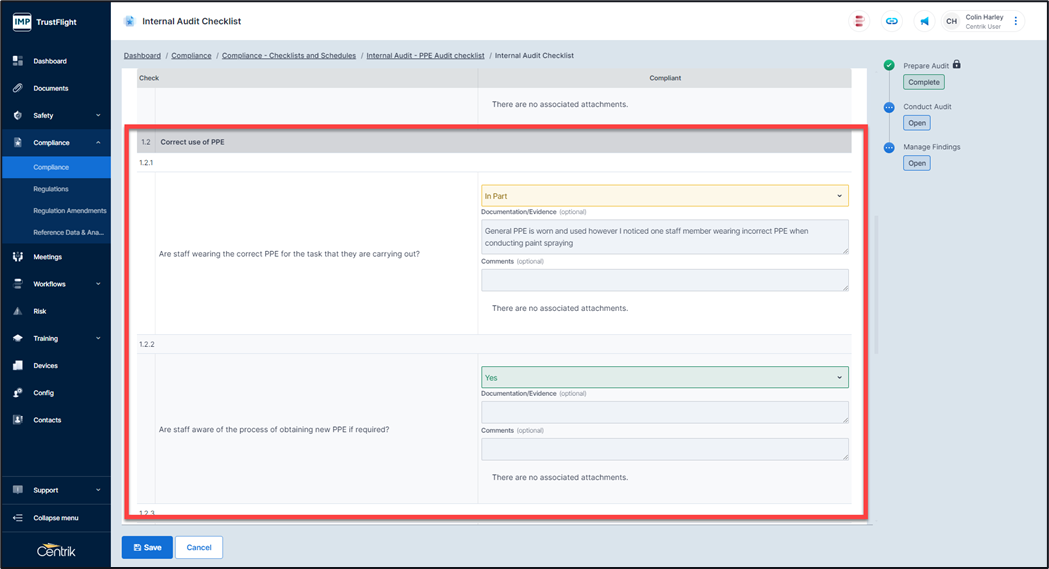The image size is (1049, 569).
Task: Open the 'In Part' compliance dropdown
Action: click(x=664, y=196)
